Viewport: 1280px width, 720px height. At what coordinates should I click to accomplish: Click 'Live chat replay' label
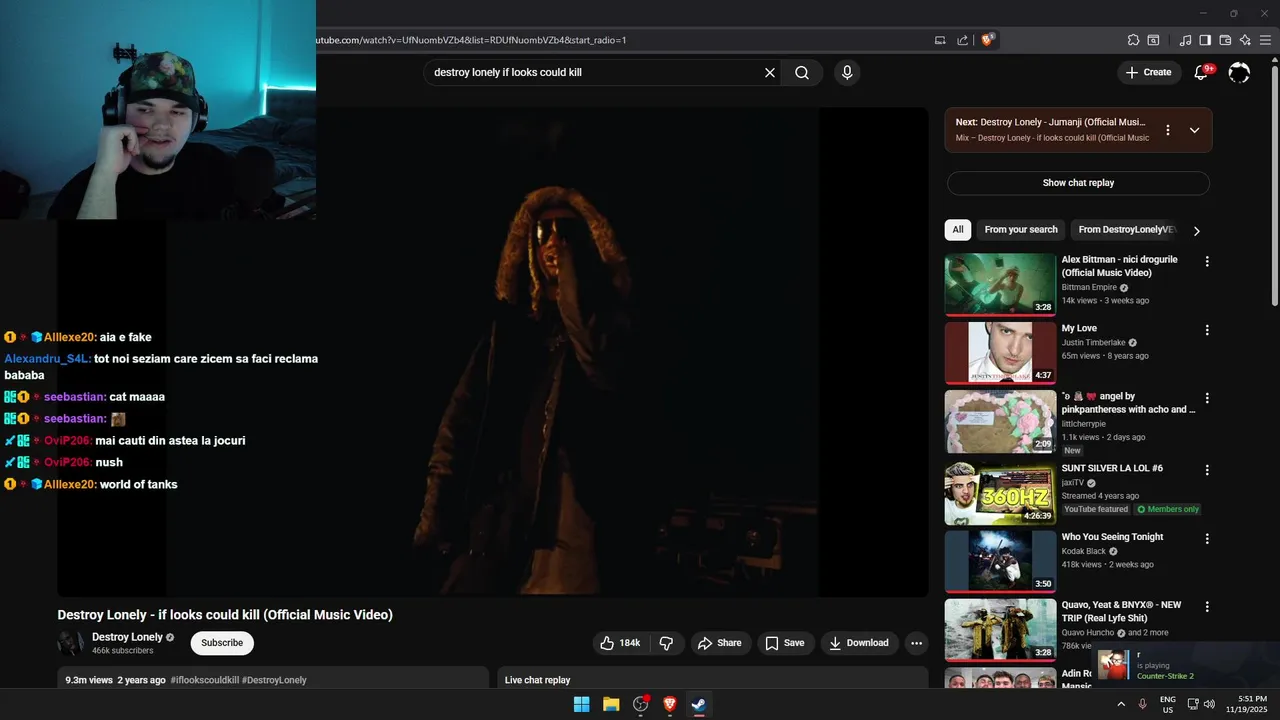click(x=537, y=680)
